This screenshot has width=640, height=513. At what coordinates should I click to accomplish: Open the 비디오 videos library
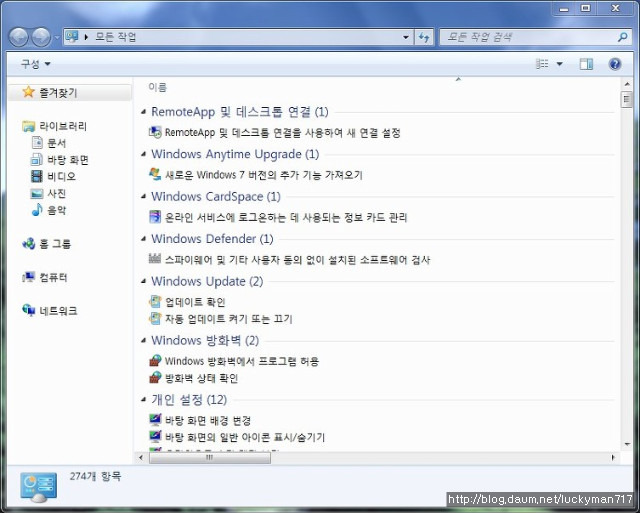61,176
